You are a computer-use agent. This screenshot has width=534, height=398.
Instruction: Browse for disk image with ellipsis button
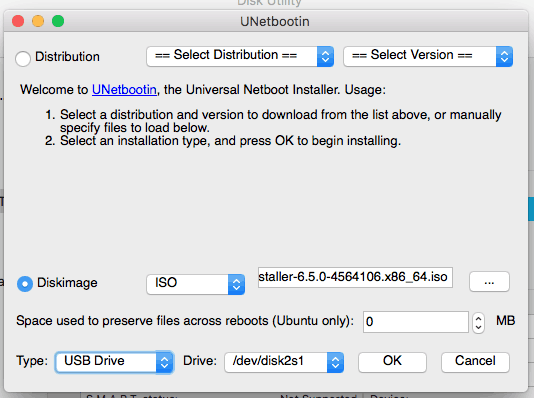point(489,282)
